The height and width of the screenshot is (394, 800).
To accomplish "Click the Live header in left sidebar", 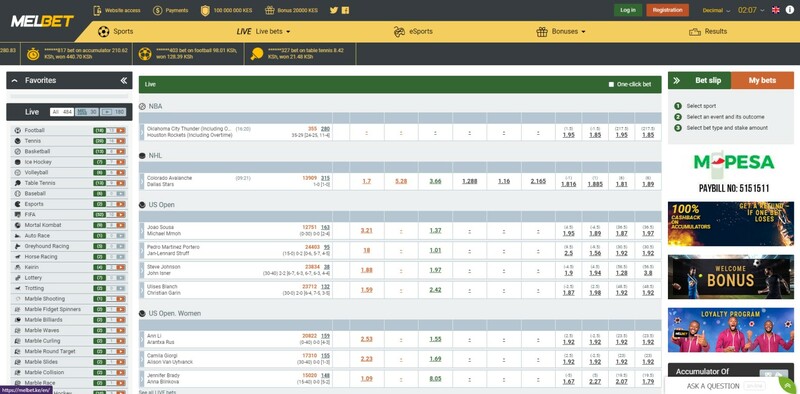I will pos(32,112).
